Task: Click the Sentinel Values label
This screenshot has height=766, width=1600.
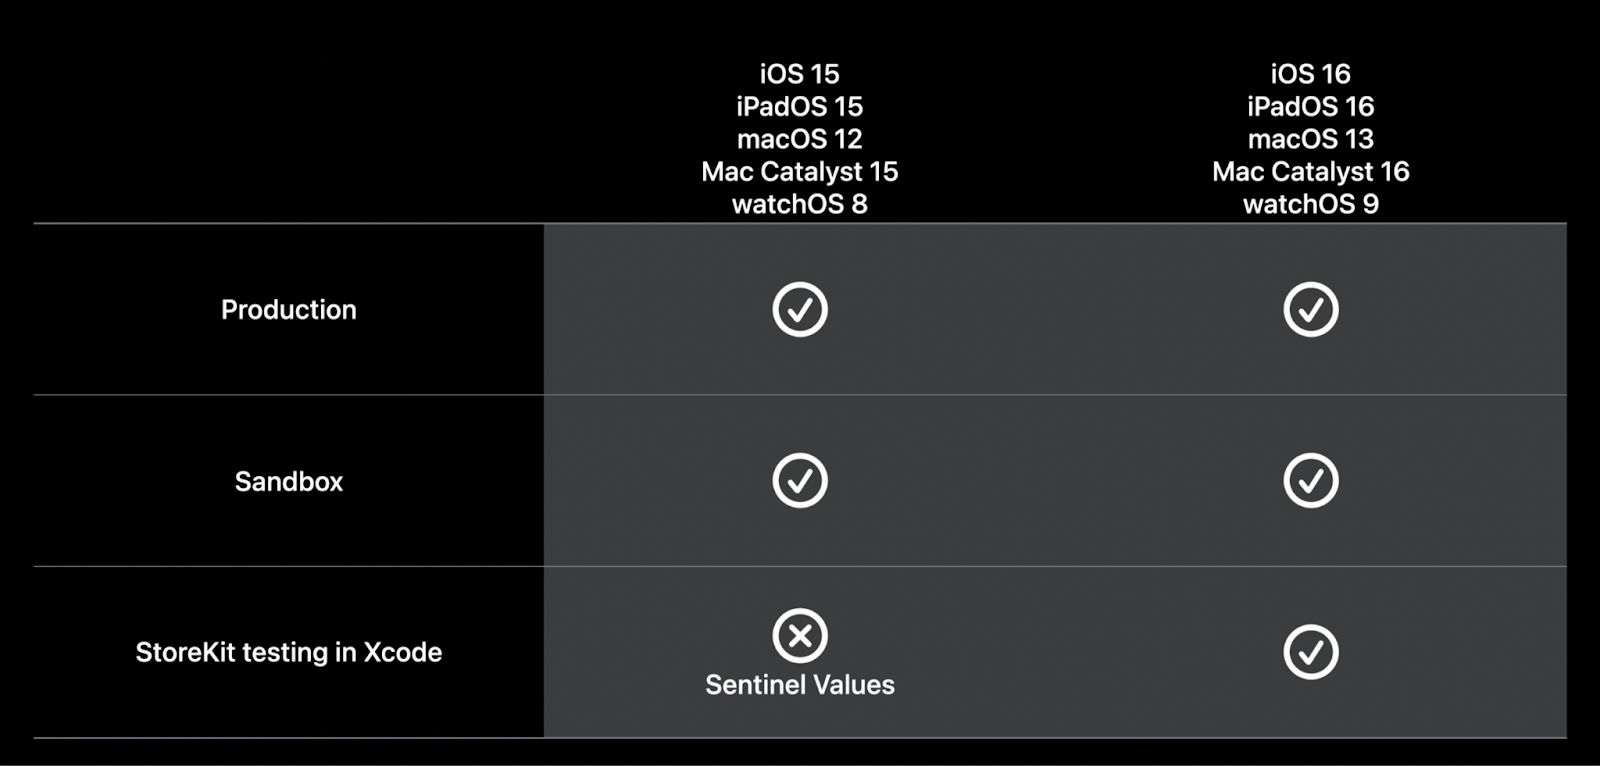Action: pyautogui.click(x=800, y=685)
